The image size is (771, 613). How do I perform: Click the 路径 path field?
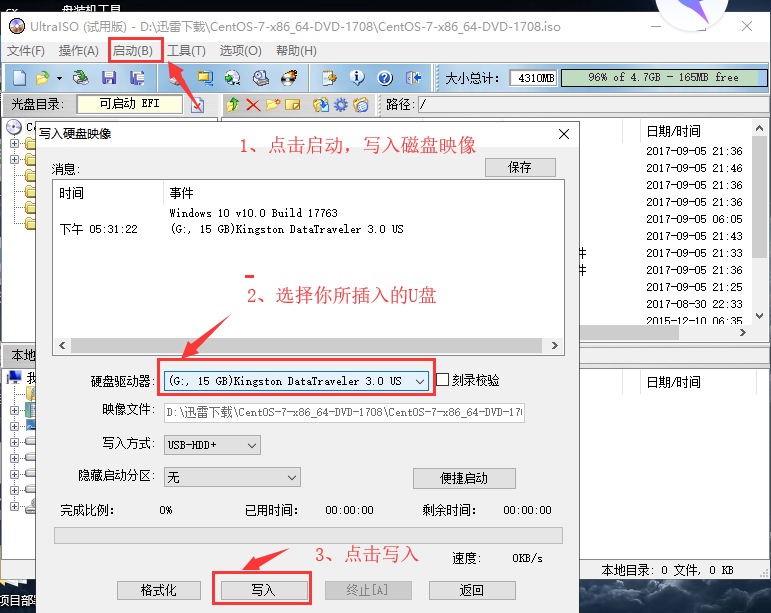tap(593, 104)
